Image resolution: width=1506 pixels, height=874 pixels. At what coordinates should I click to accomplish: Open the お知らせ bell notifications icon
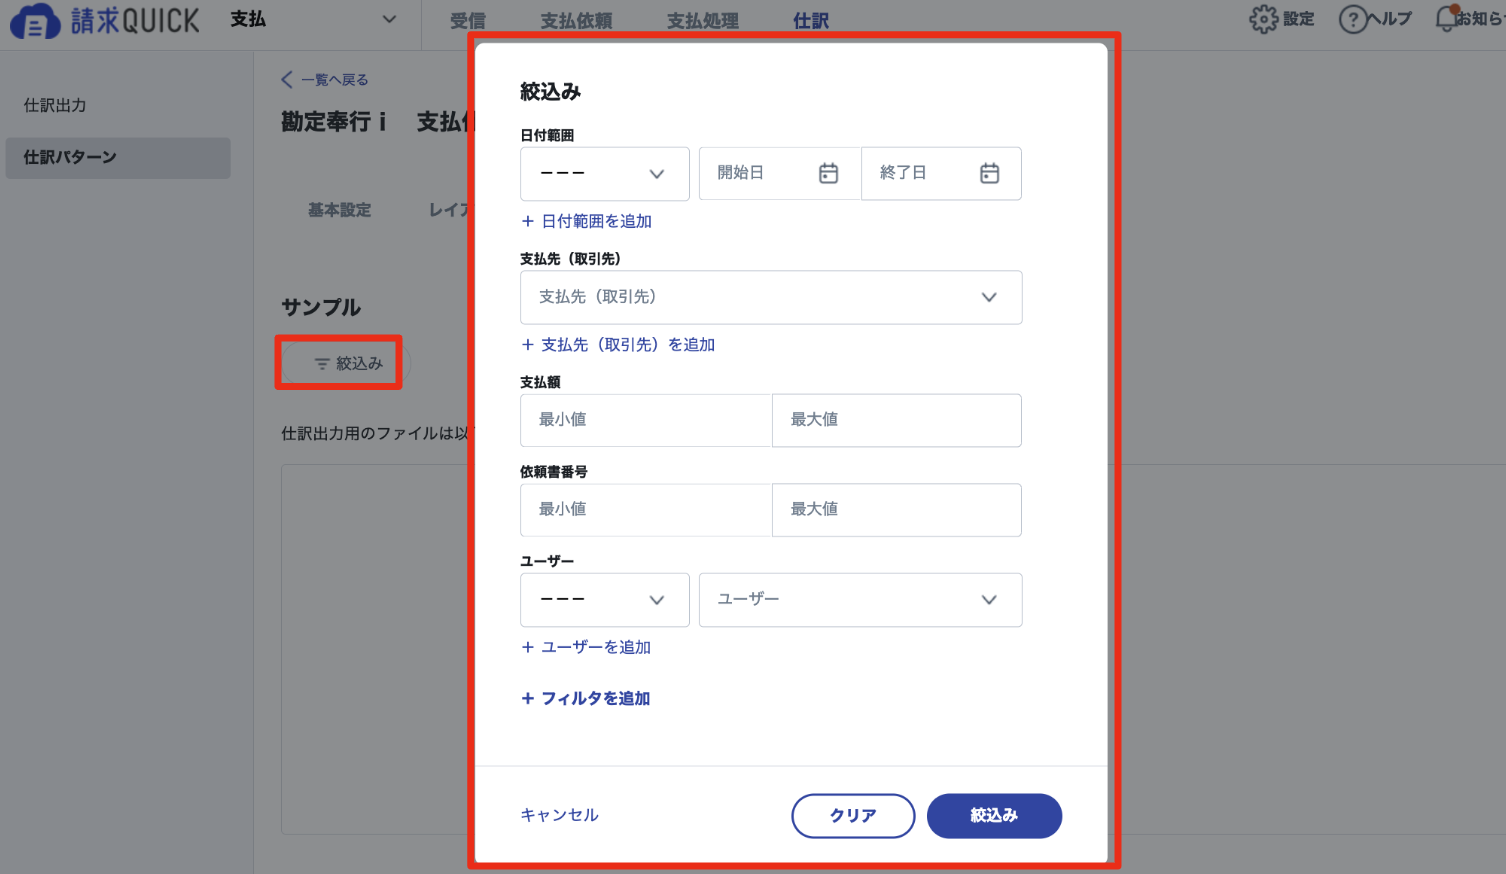tap(1446, 18)
